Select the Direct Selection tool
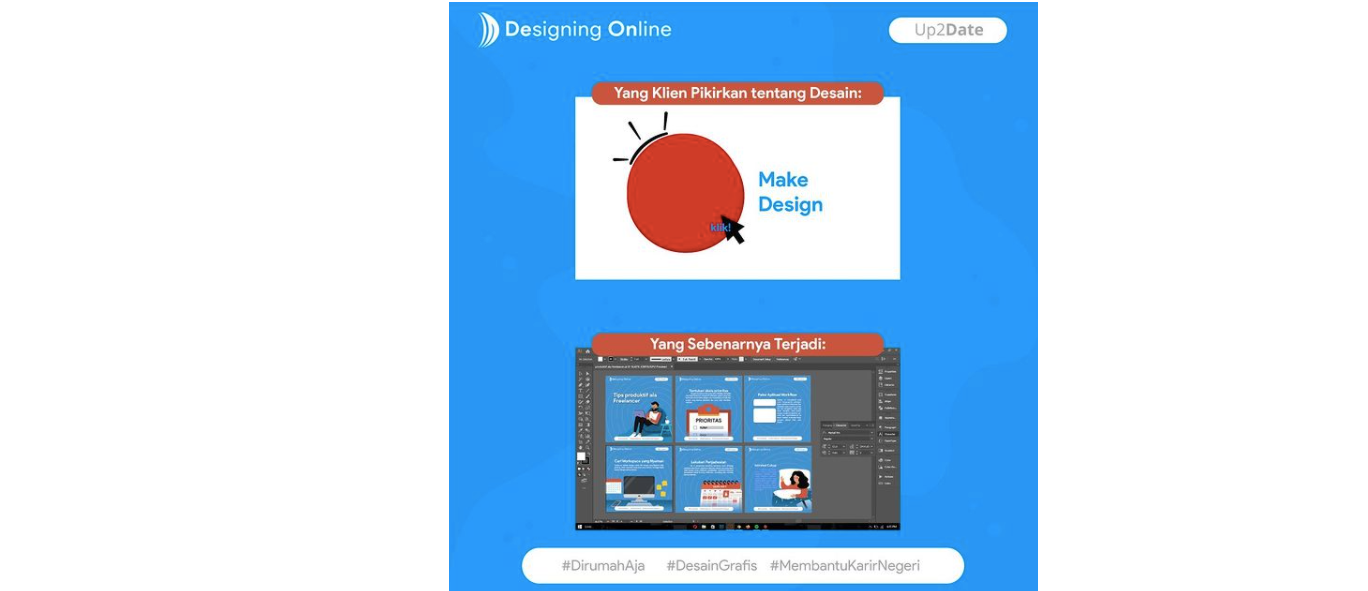This screenshot has width=1368, height=591. (587, 374)
